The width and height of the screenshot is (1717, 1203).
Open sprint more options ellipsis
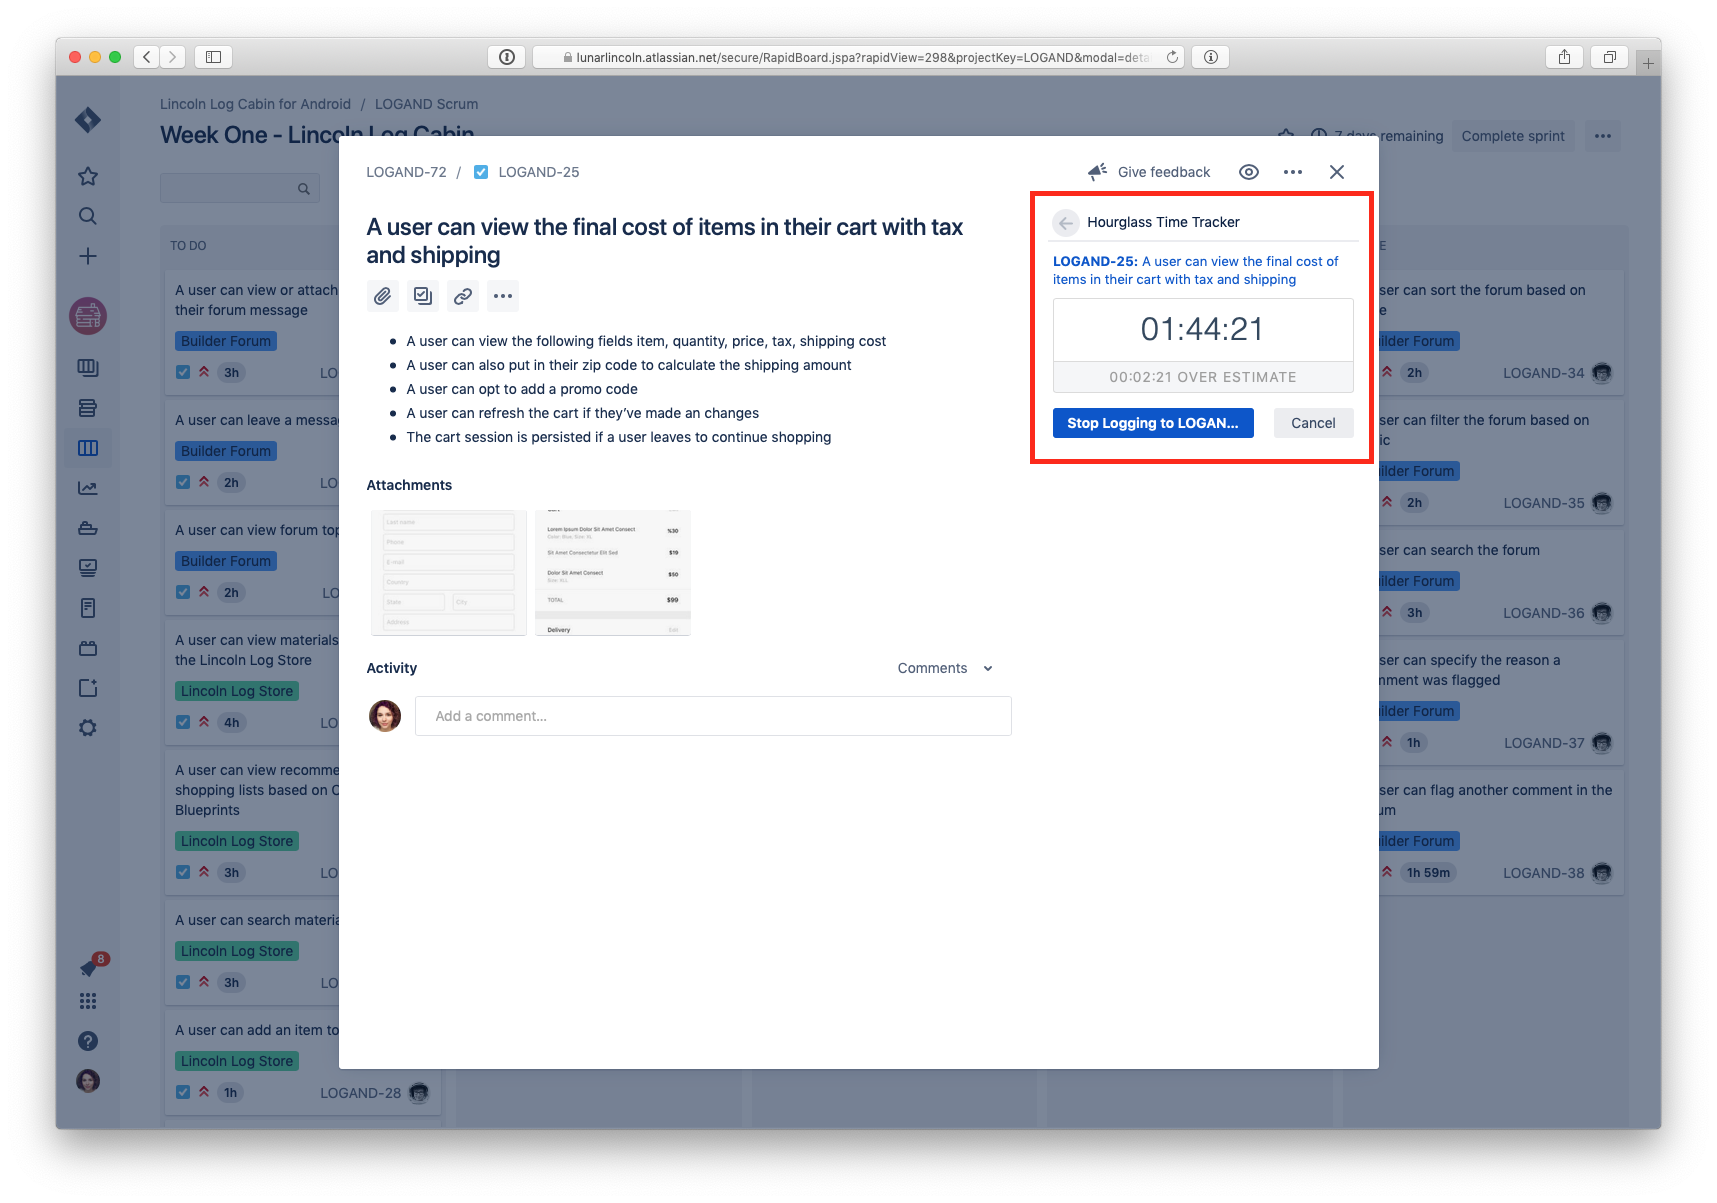point(1603,136)
